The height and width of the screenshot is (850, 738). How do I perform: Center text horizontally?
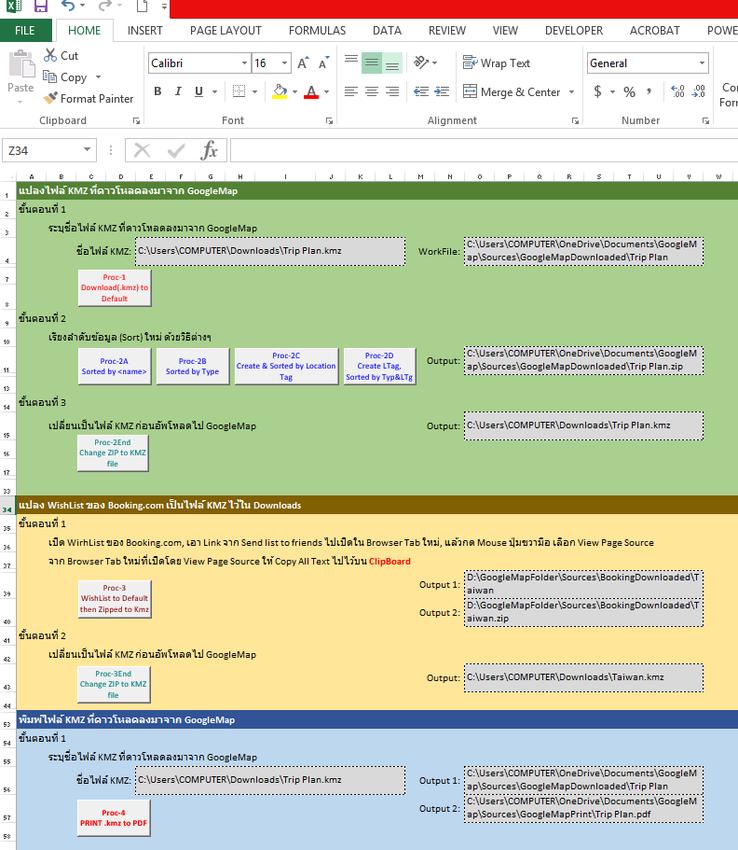pos(371,91)
